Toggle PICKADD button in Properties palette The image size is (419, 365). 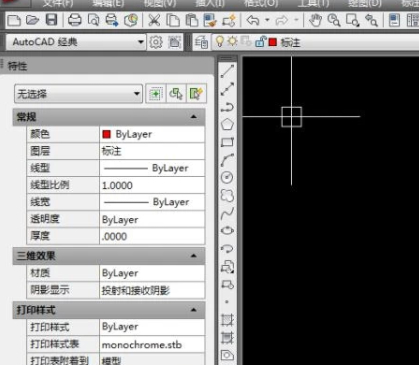[156, 94]
